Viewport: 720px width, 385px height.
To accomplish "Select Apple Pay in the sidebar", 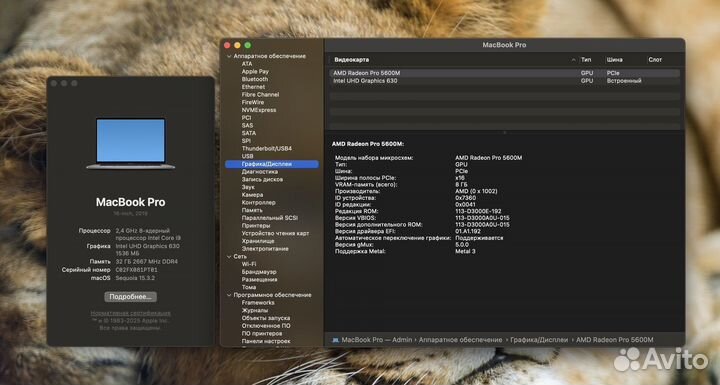I will tap(255, 72).
